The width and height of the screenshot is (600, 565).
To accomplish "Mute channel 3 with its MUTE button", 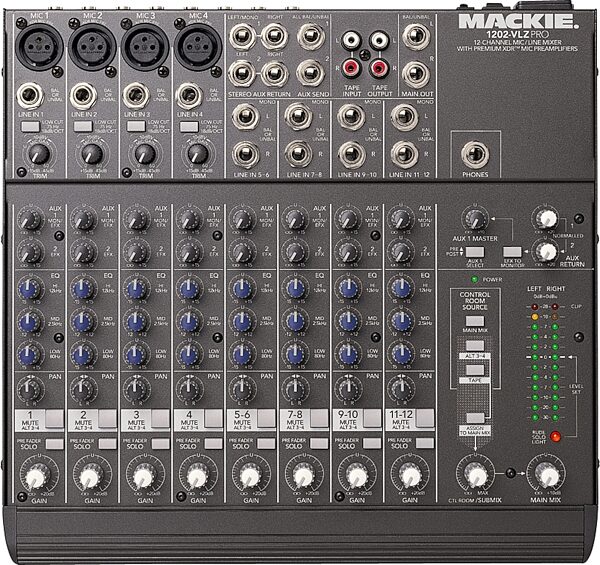I will pyautogui.click(x=160, y=418).
